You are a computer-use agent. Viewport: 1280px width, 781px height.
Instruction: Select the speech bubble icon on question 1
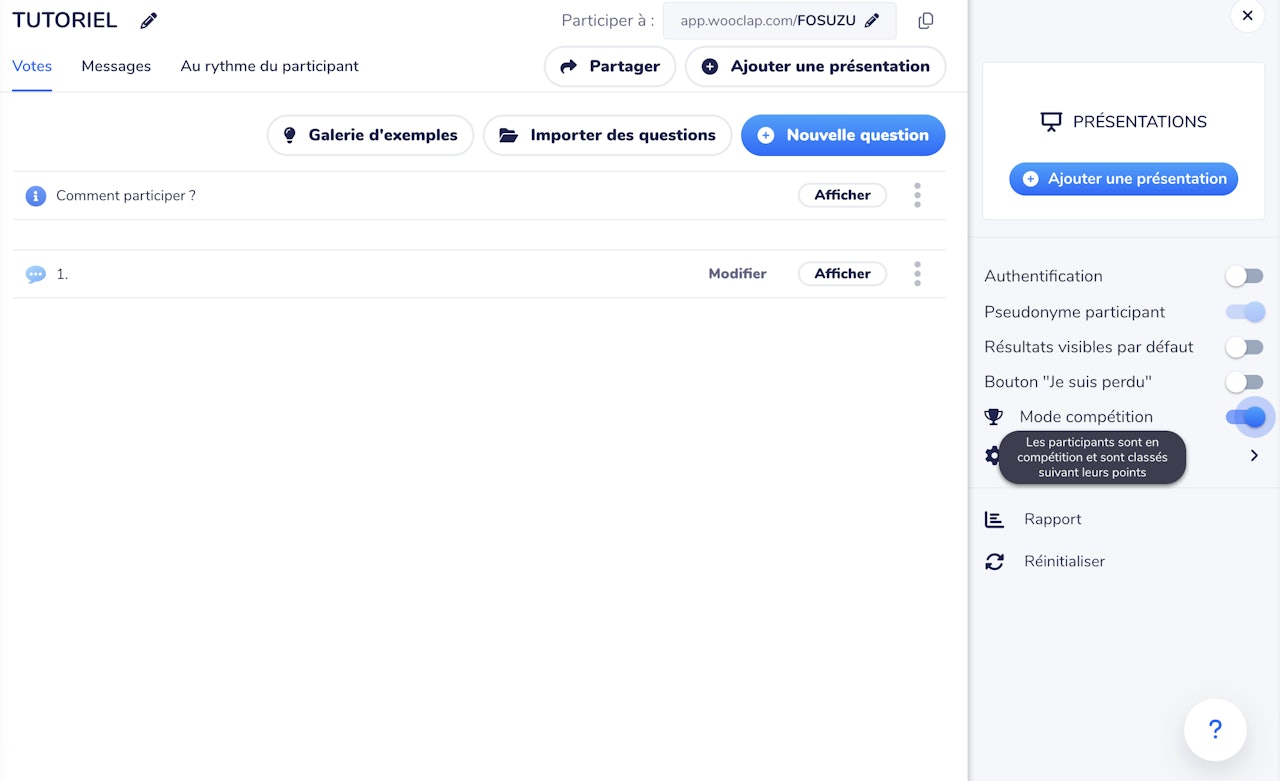coord(35,273)
